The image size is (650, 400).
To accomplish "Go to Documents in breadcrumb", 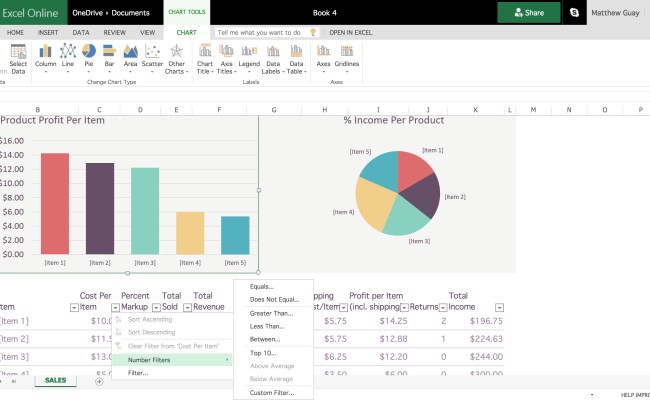I will pyautogui.click(x=131, y=13).
